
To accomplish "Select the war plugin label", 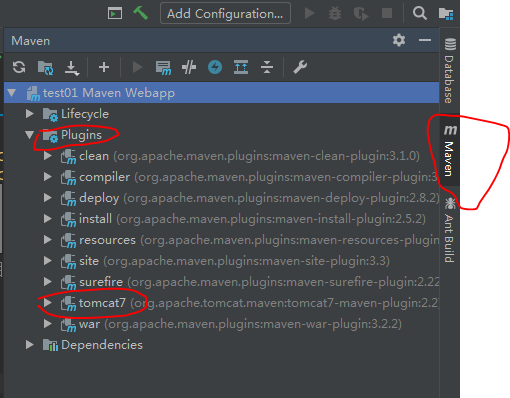I will (89, 324).
